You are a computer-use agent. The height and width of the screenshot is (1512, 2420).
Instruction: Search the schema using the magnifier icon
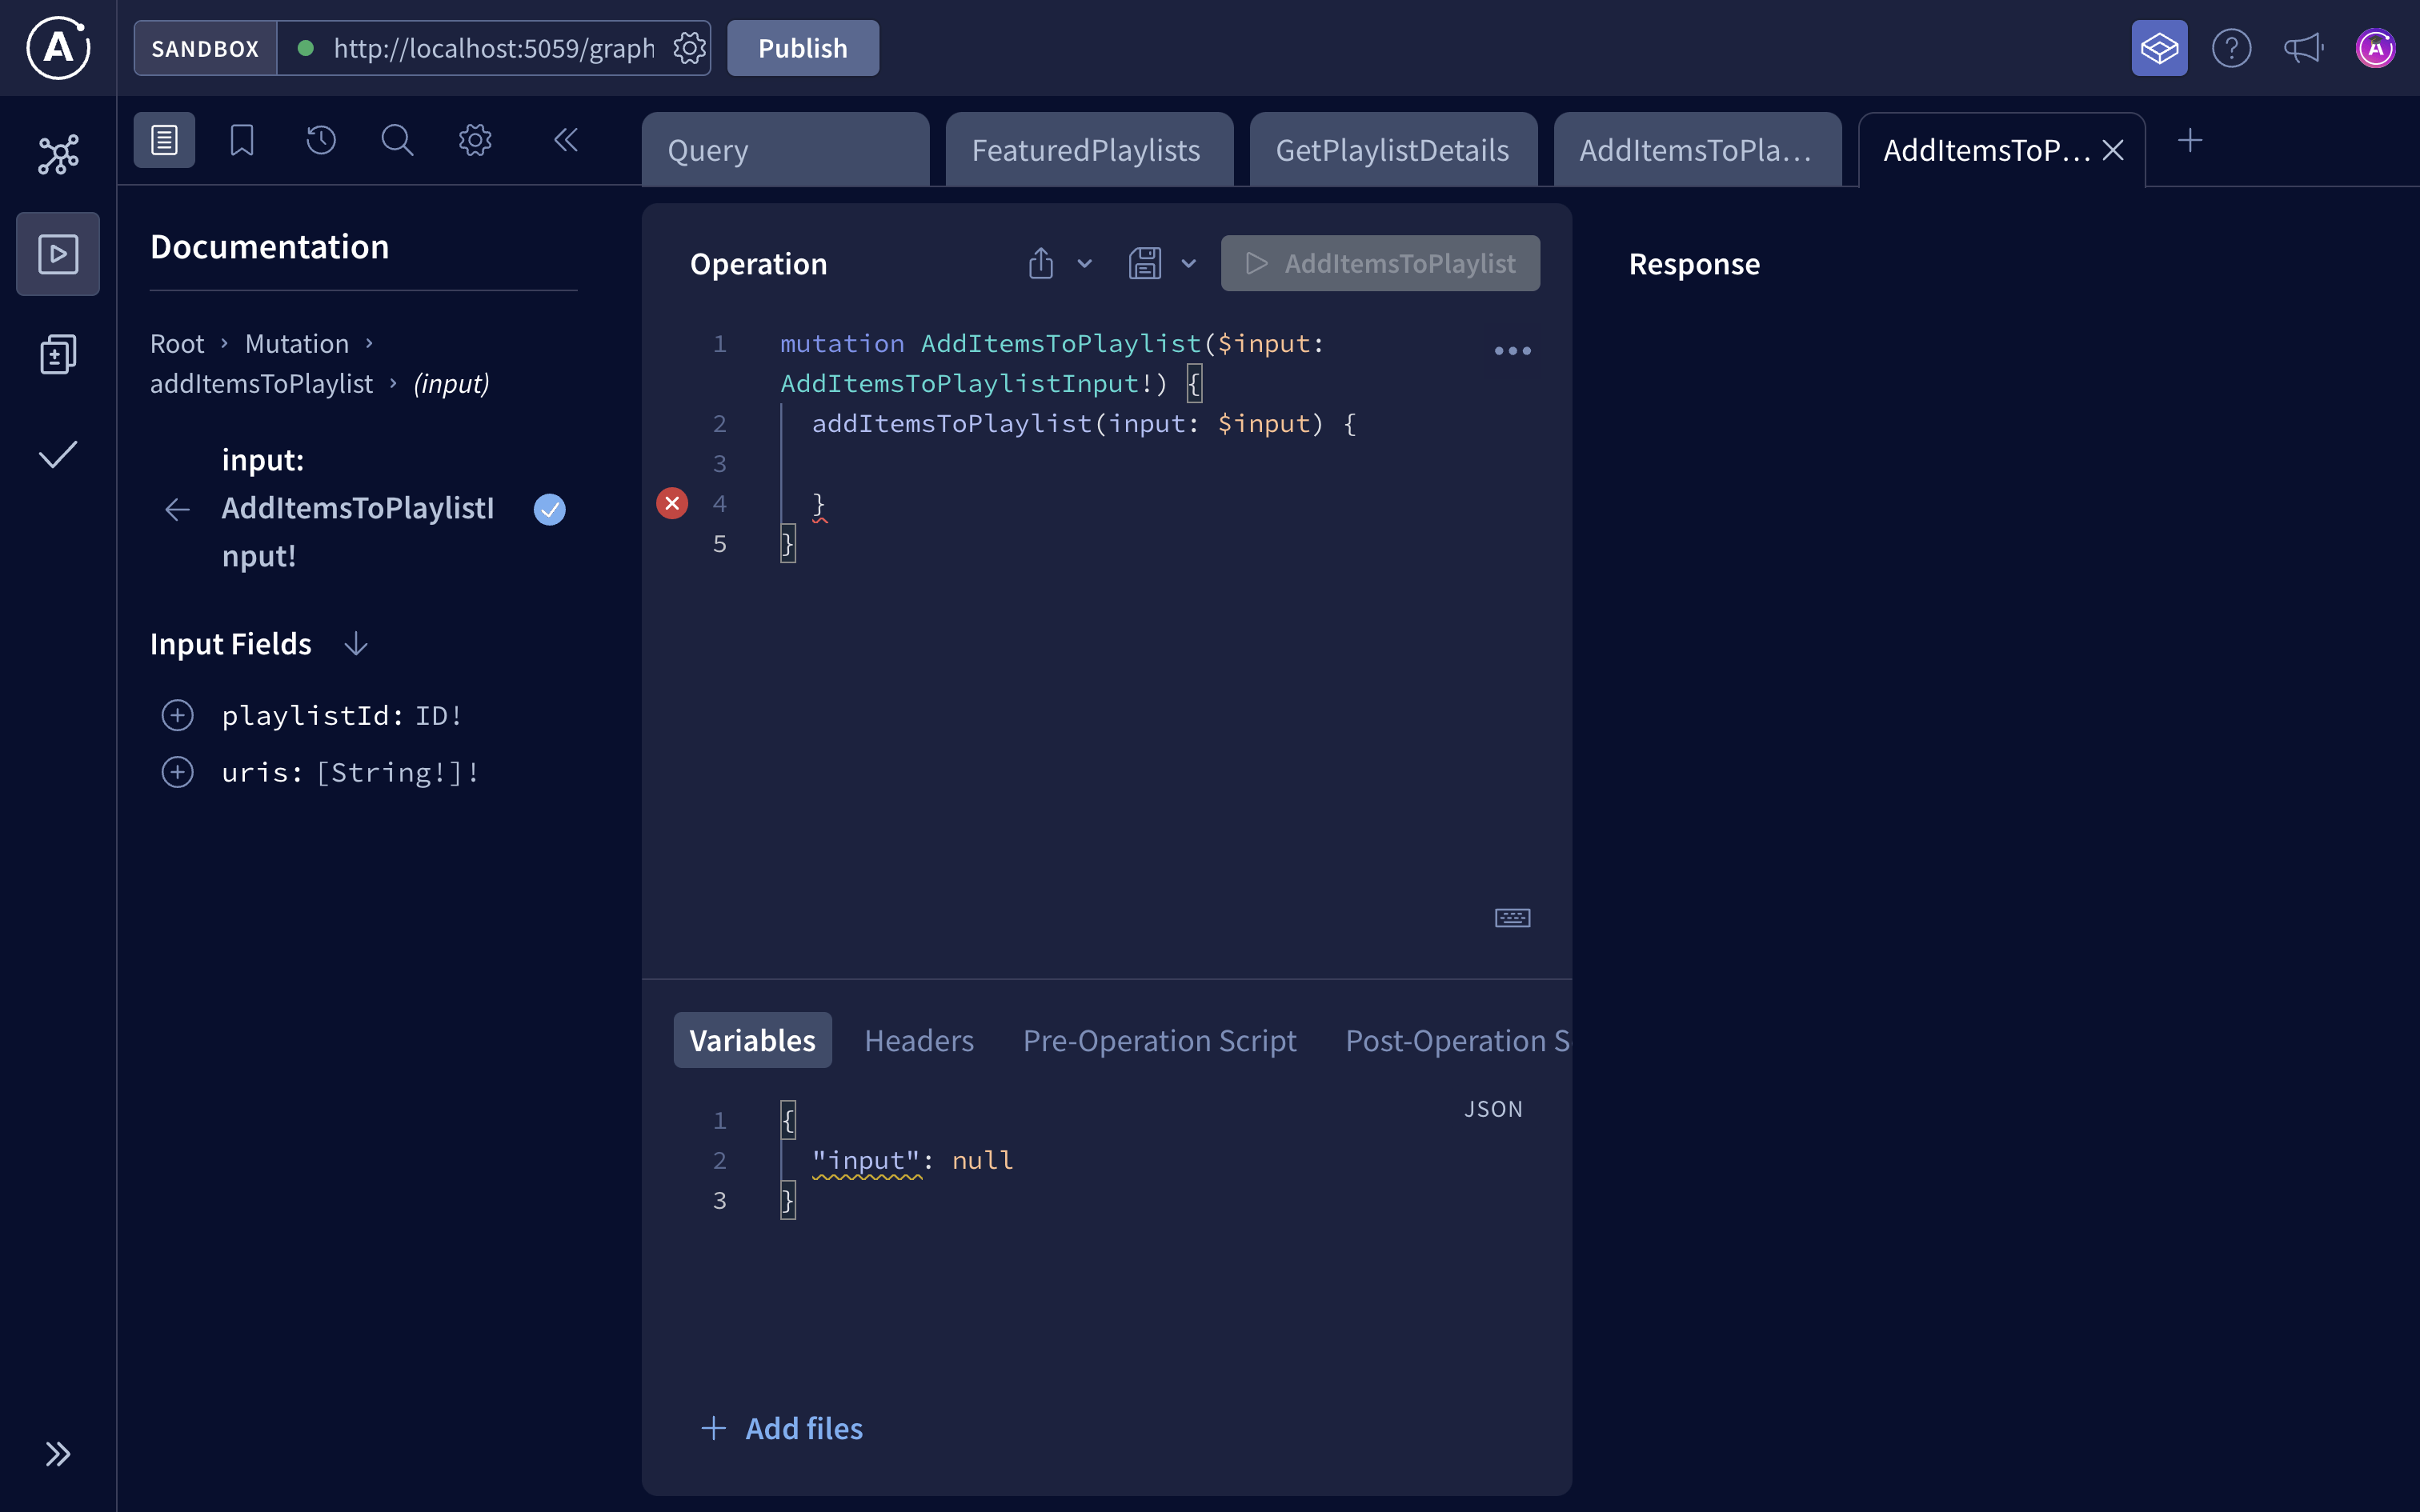coord(397,140)
